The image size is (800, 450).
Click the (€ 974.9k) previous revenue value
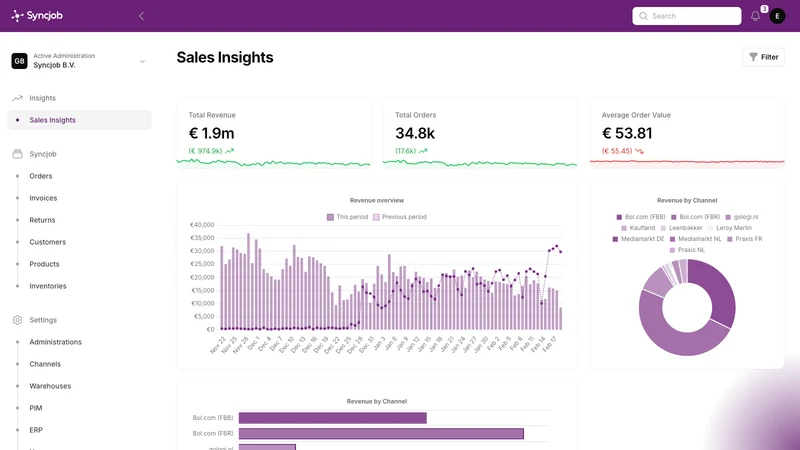click(205, 151)
